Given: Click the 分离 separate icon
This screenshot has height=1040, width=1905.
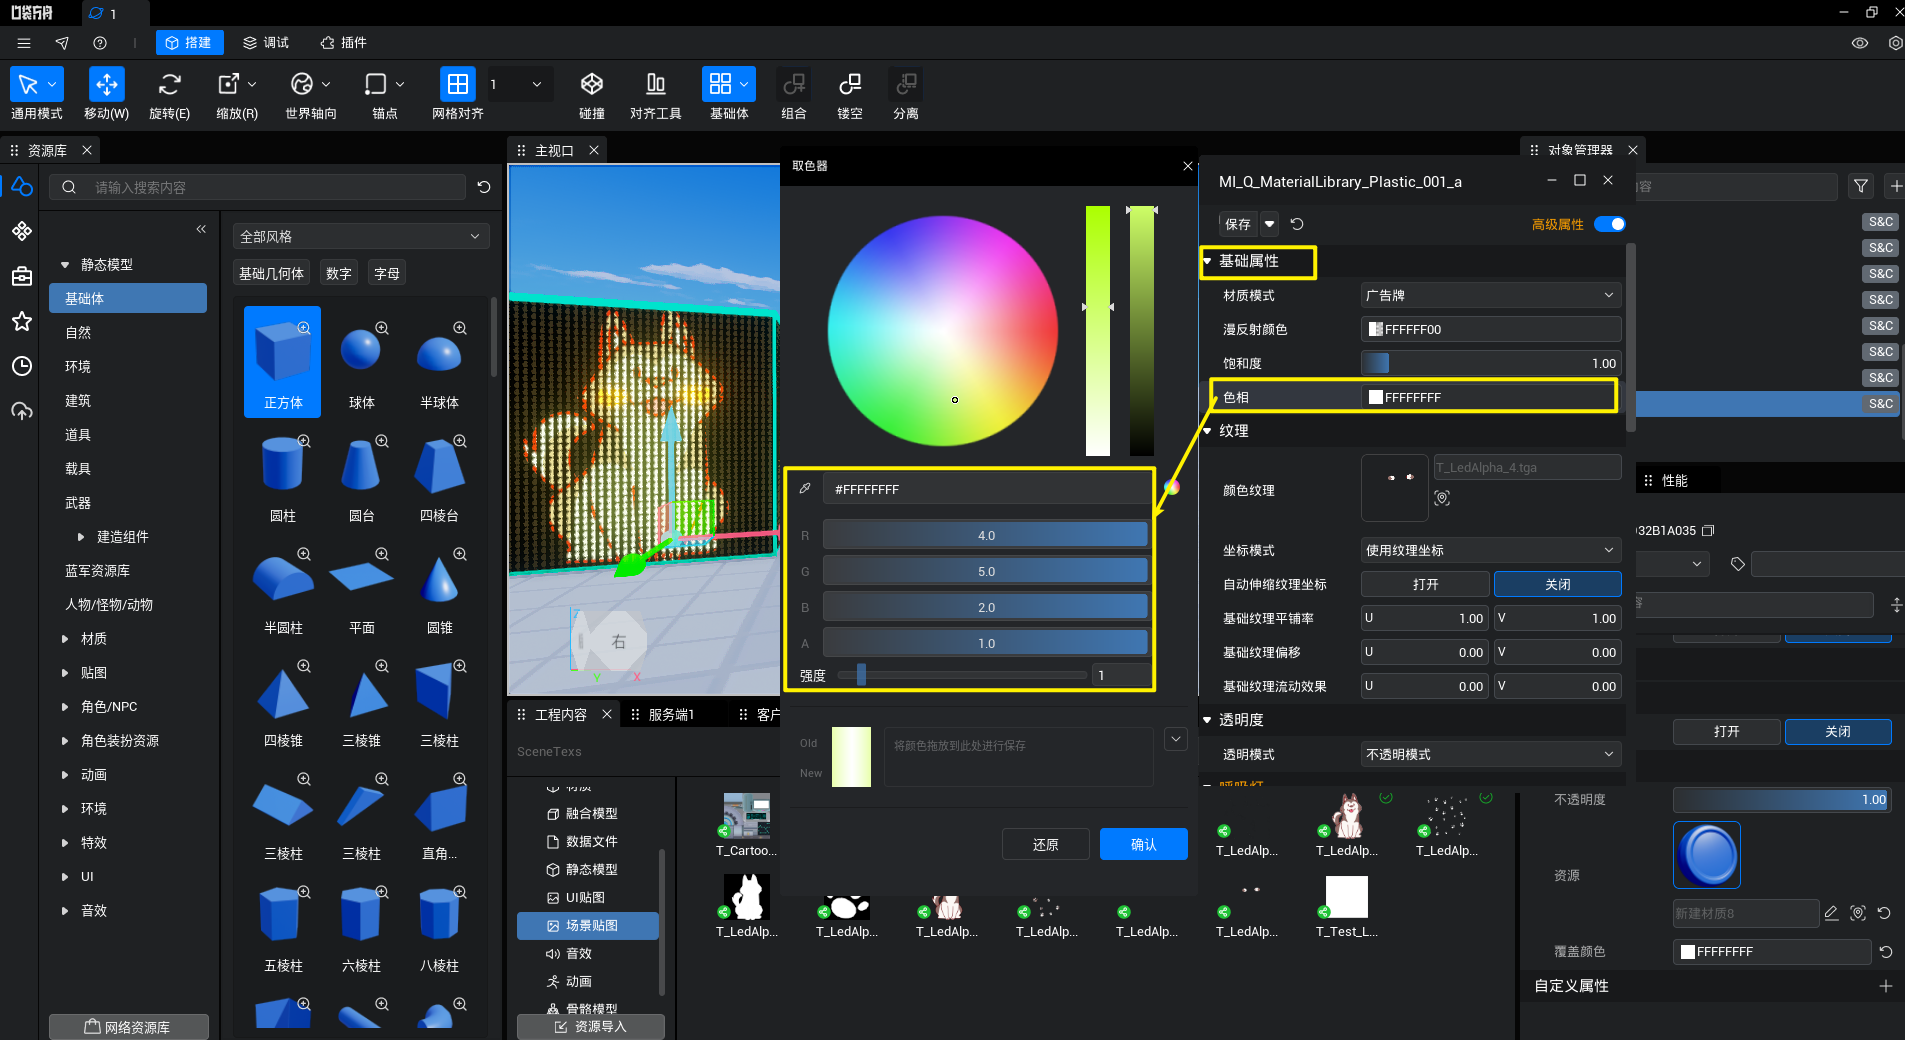Looking at the screenshot, I should coord(906,84).
